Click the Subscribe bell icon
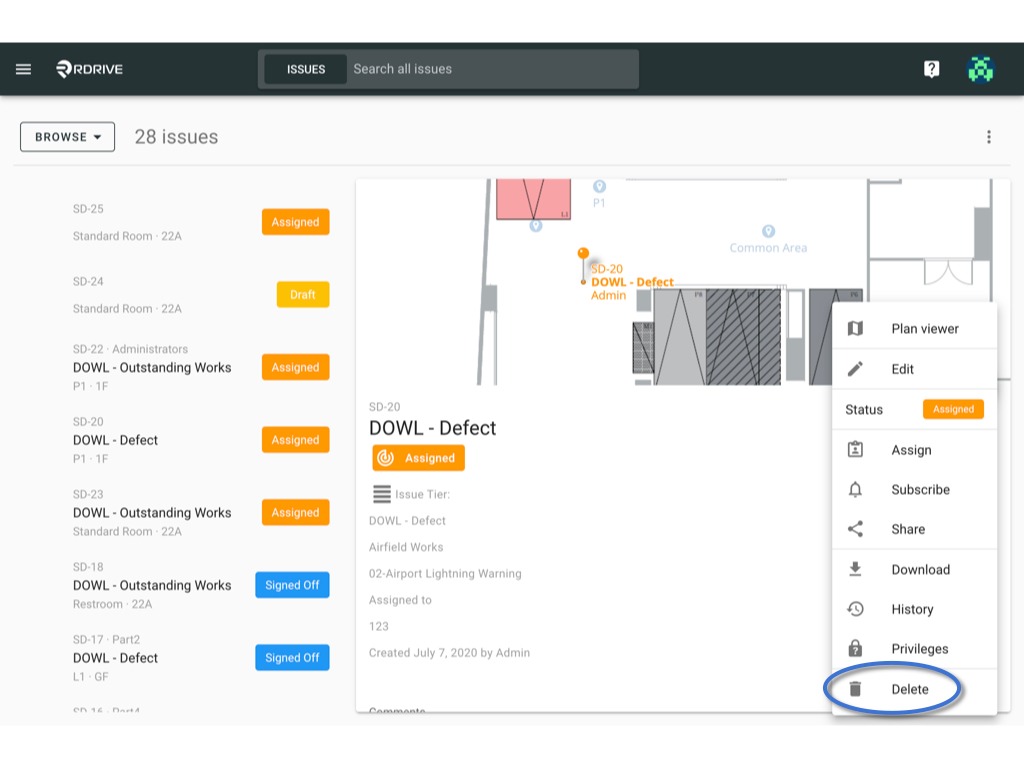Image resolution: width=1024 pixels, height=768 pixels. (x=855, y=489)
